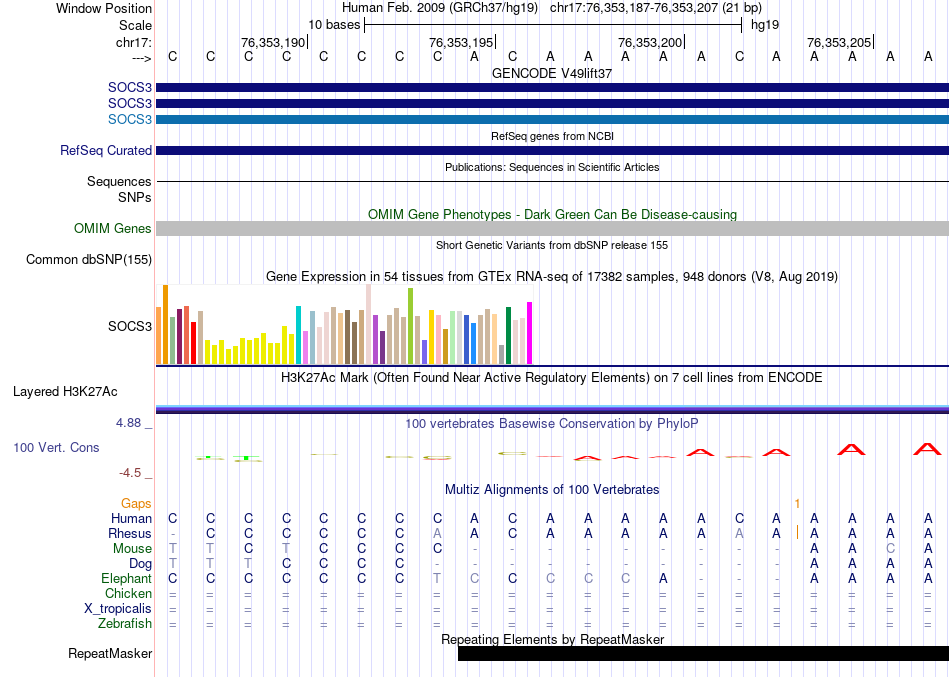Click the RepeatMasker track label
This screenshot has height=677, width=950.
point(110,653)
